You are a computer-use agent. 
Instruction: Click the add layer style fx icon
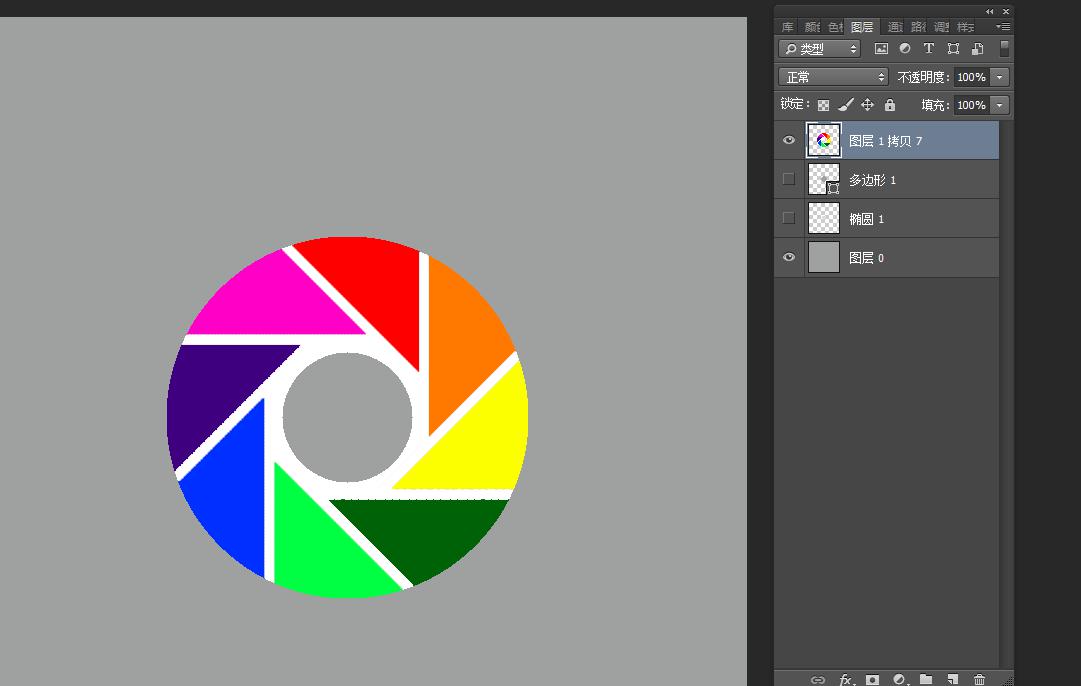pyautogui.click(x=846, y=680)
